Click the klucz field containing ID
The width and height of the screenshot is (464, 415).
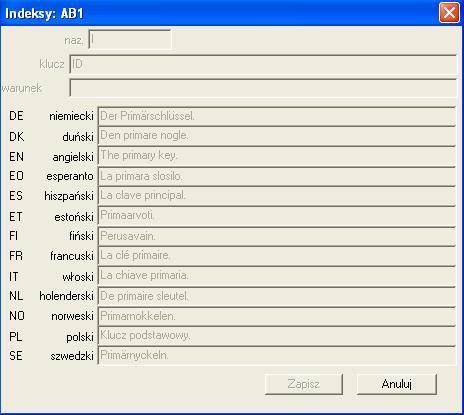click(x=263, y=64)
